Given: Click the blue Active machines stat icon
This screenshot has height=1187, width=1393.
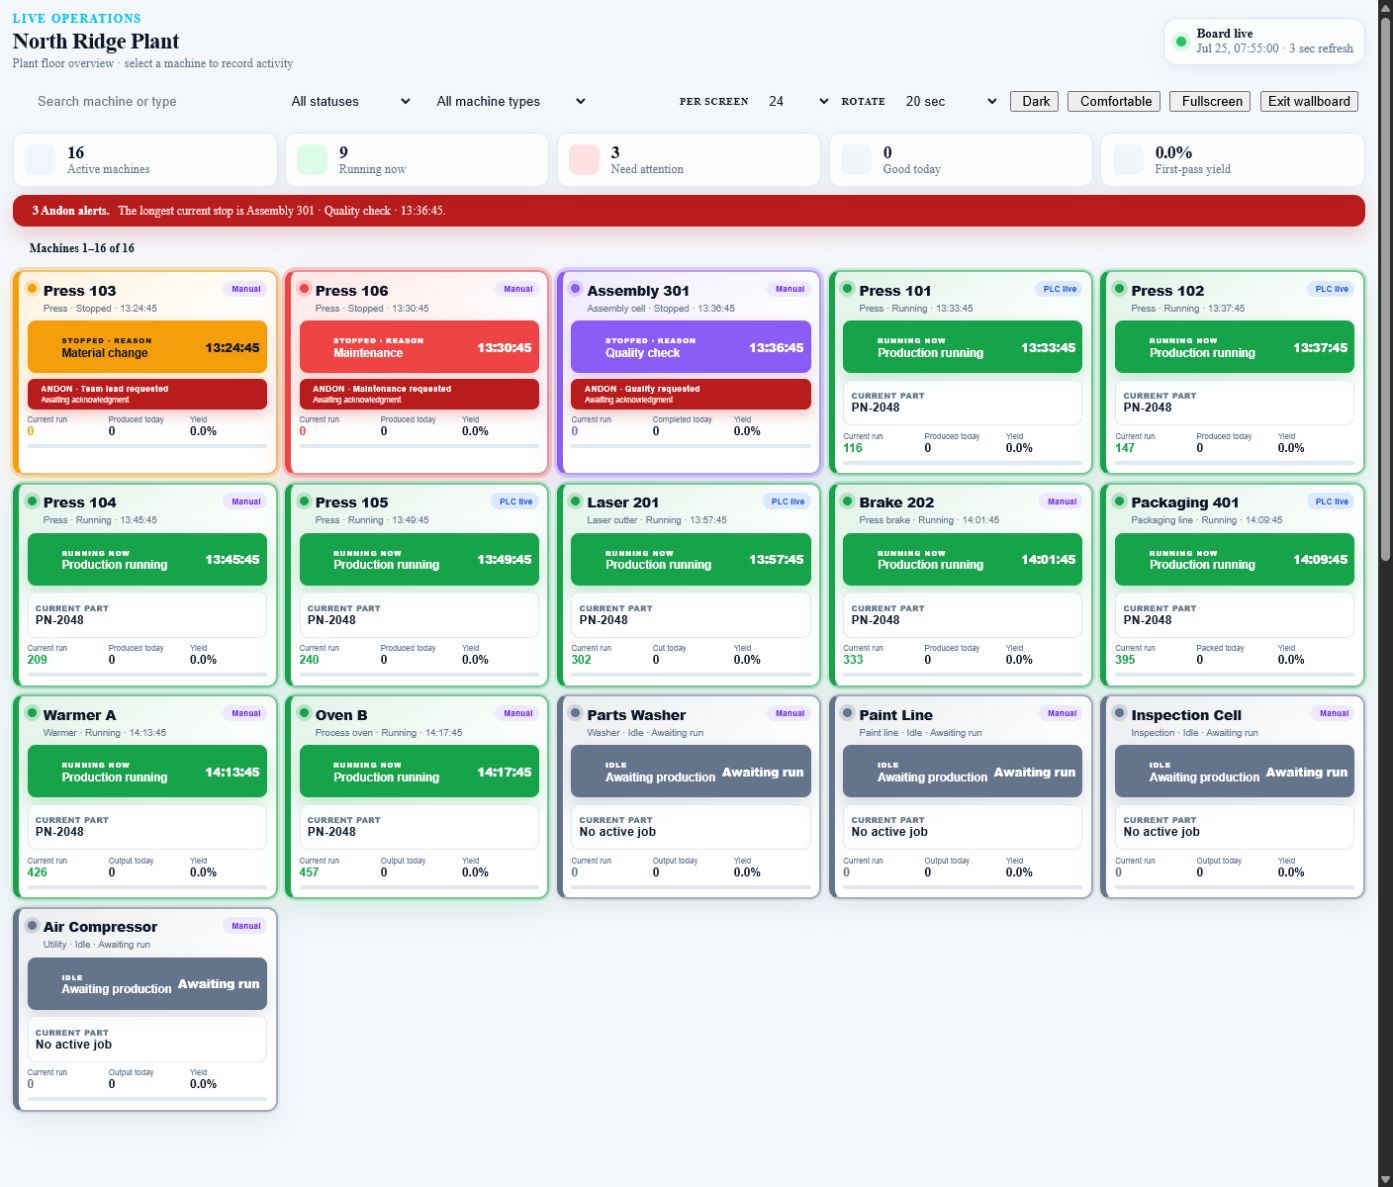Looking at the screenshot, I should (x=40, y=160).
